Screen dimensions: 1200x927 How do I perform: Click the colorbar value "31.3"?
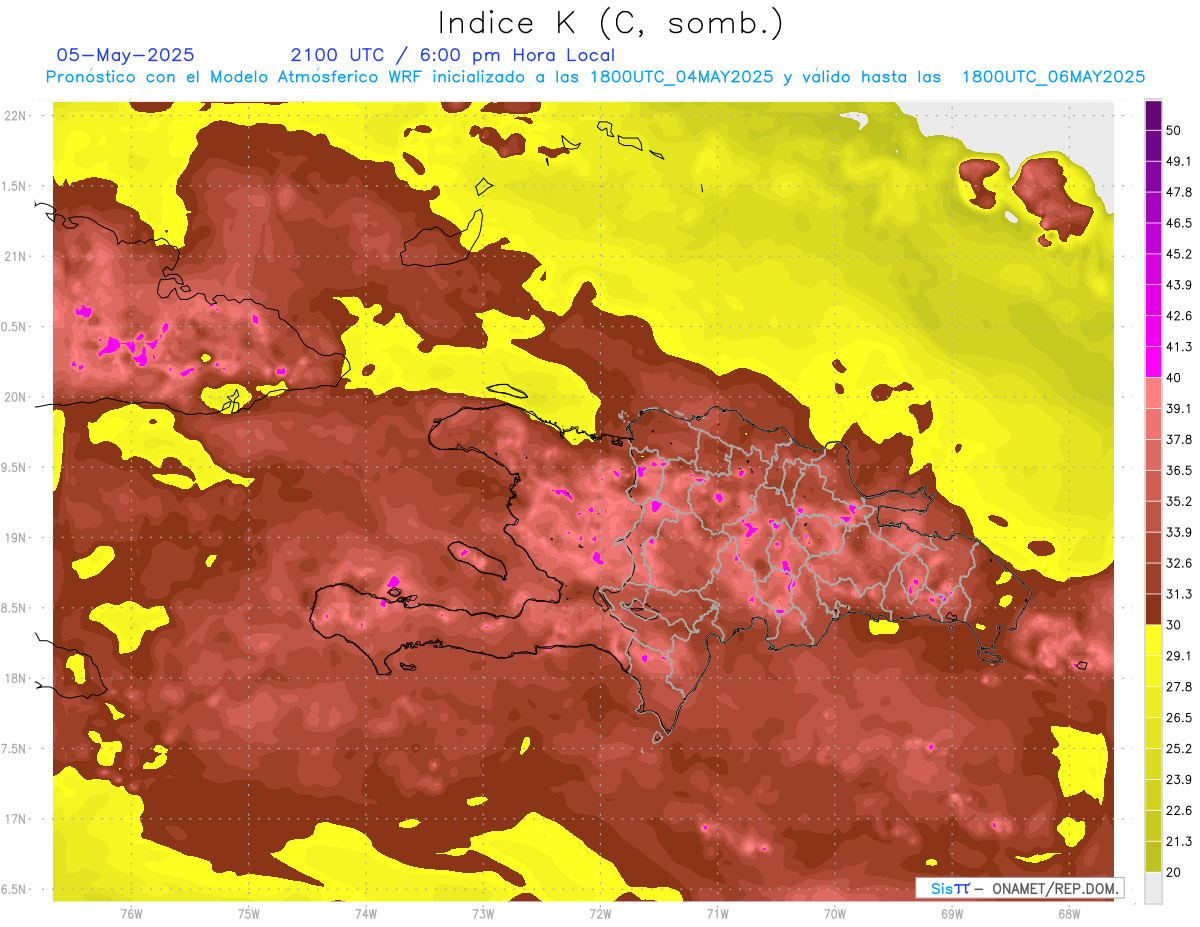coord(1178,594)
